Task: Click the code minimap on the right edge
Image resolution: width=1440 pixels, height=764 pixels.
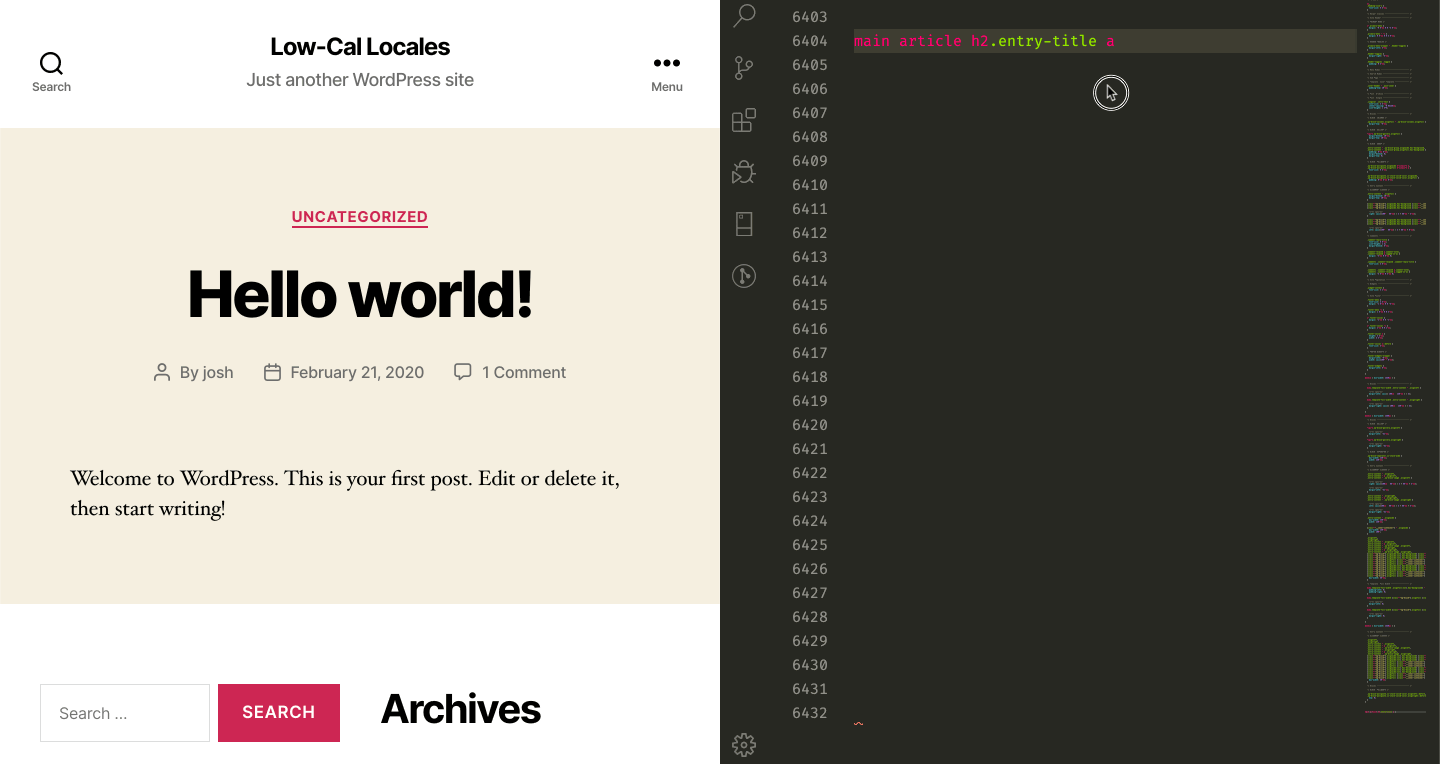Action: 1396,360
